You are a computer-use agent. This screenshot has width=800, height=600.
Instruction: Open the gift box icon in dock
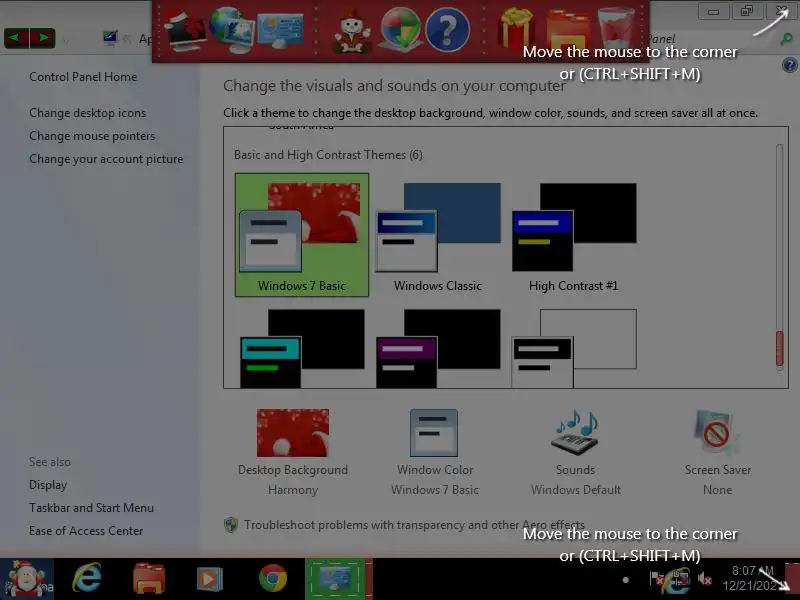pyautogui.click(x=516, y=29)
